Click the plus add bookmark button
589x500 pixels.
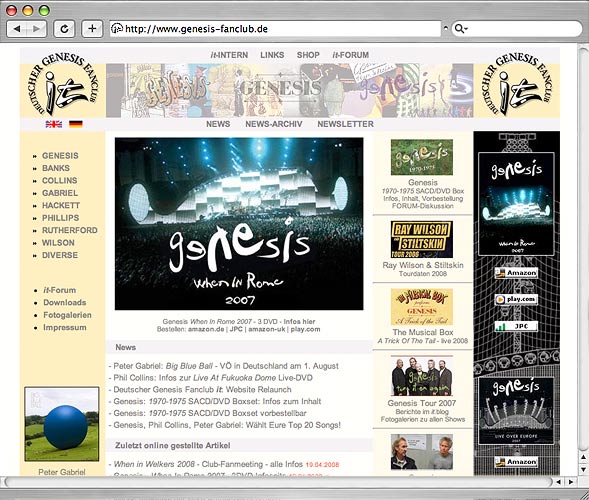click(92, 29)
